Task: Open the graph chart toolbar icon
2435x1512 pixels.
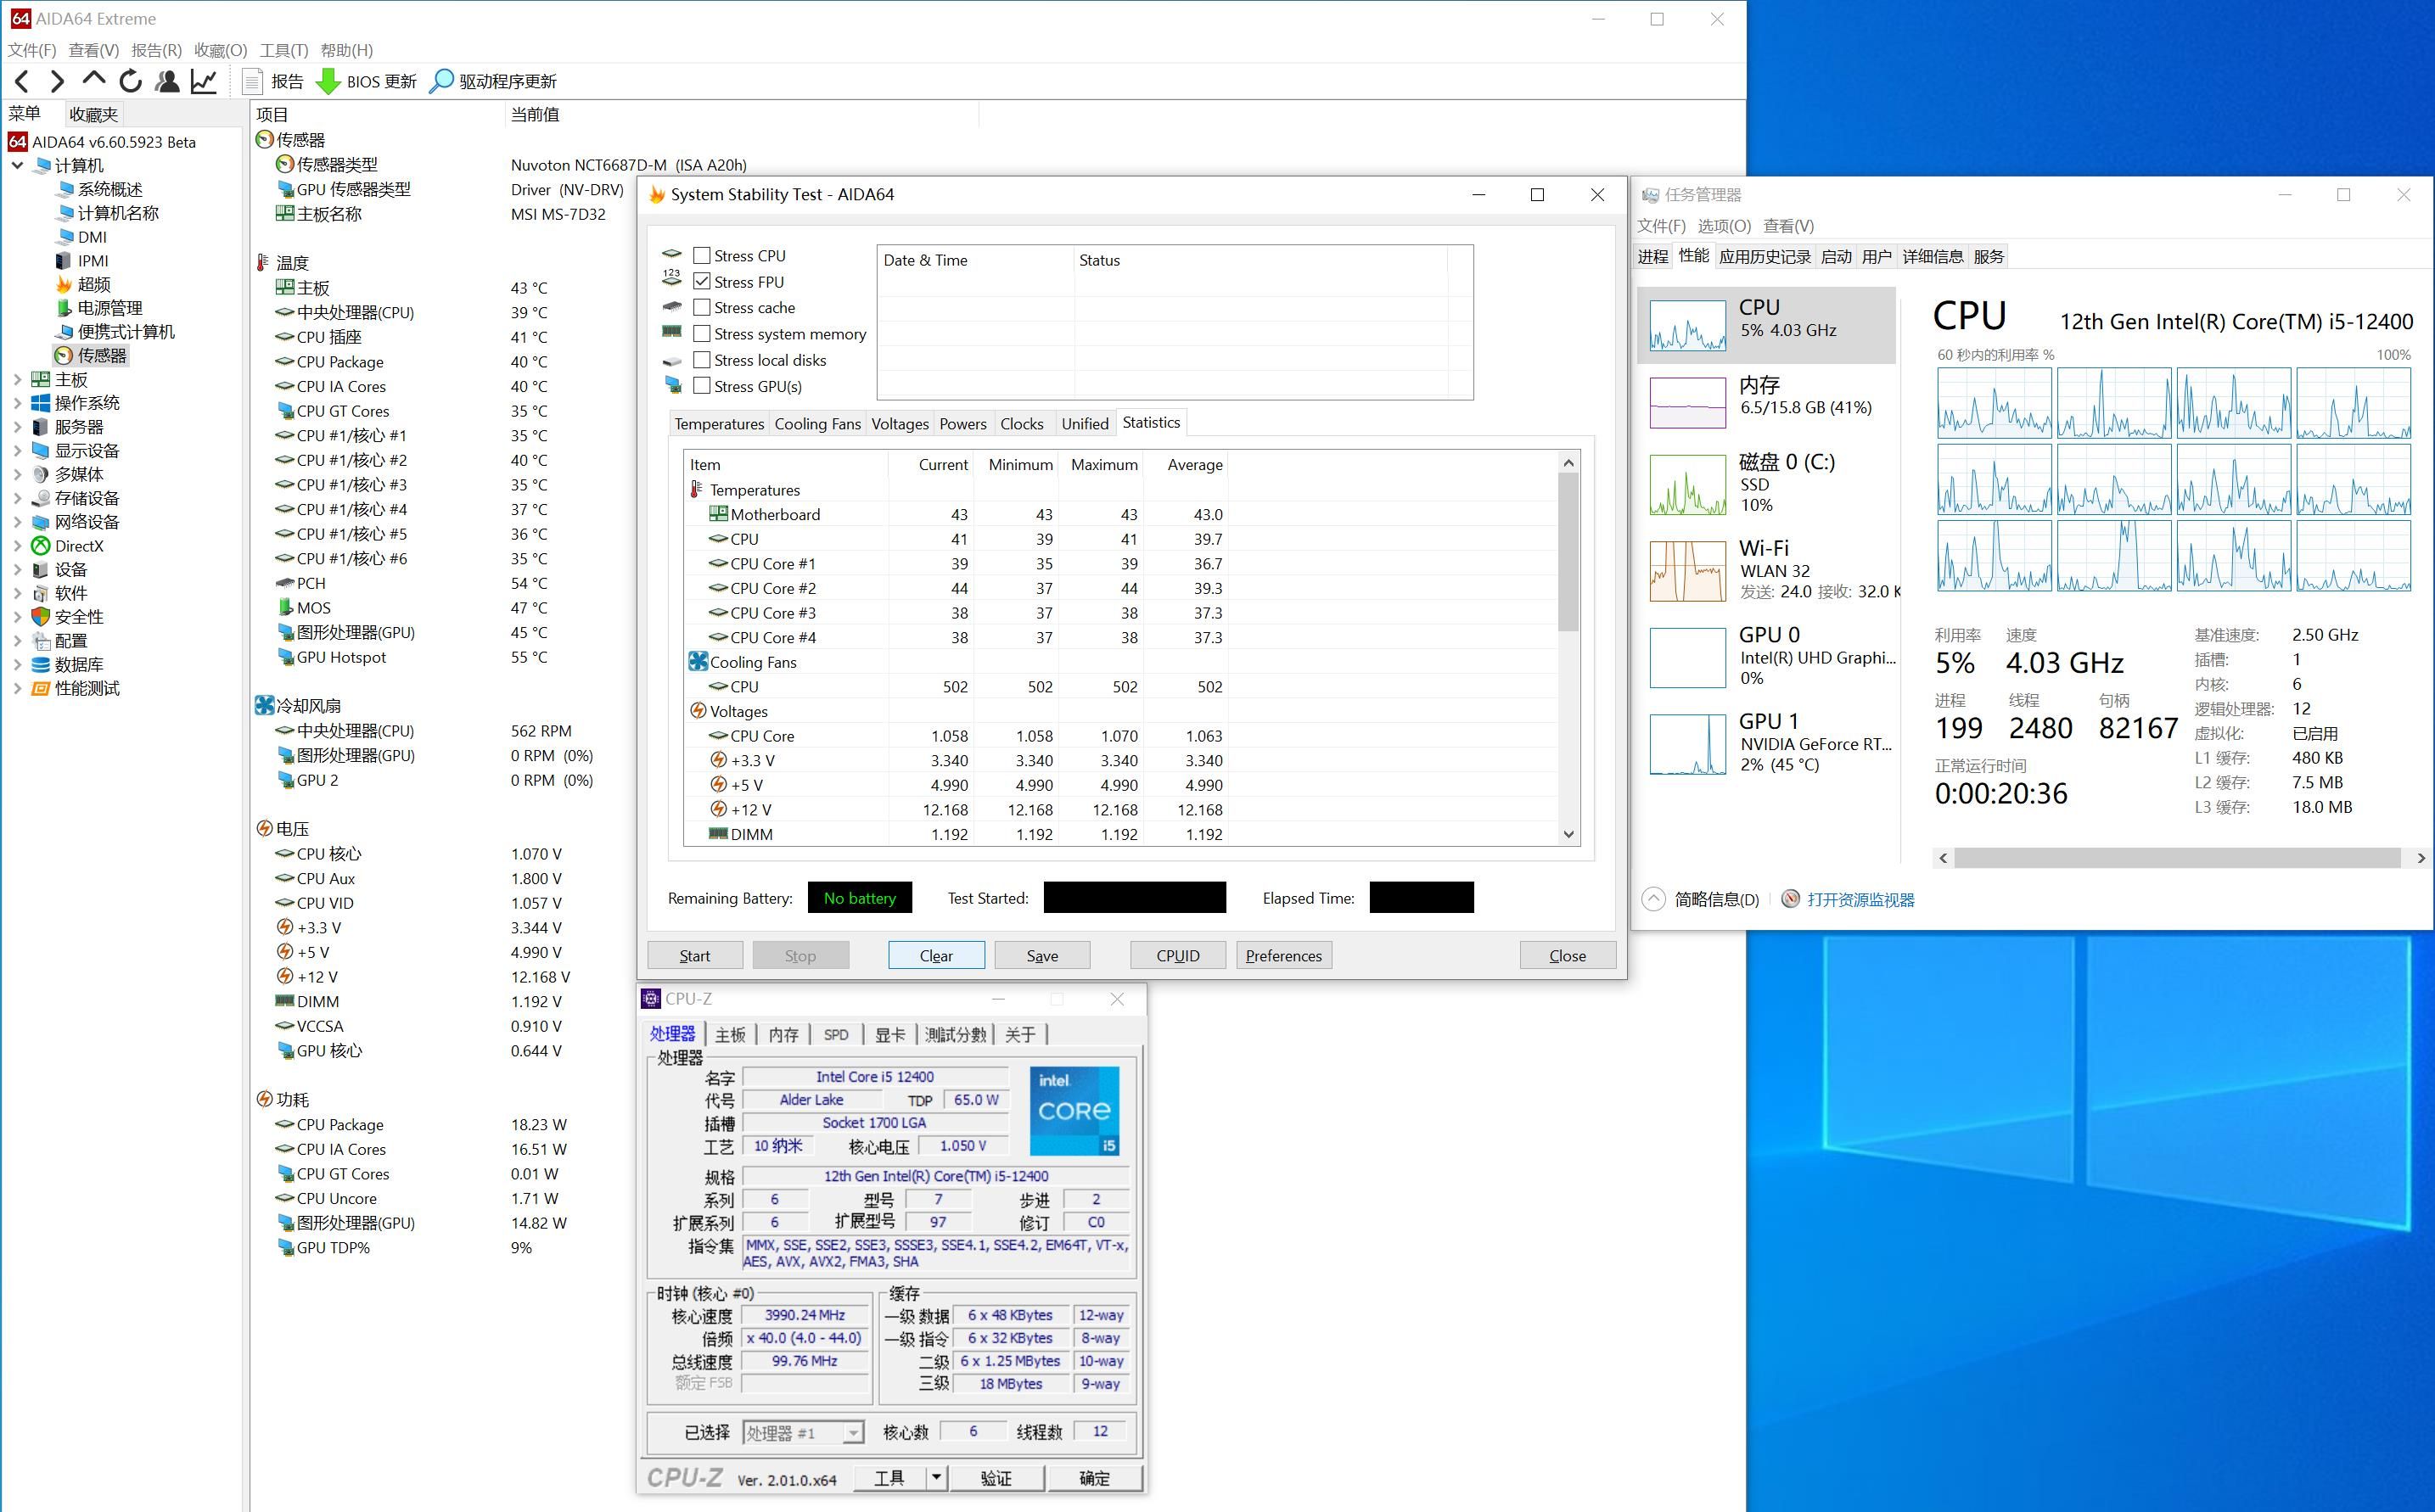Action: coord(204,81)
